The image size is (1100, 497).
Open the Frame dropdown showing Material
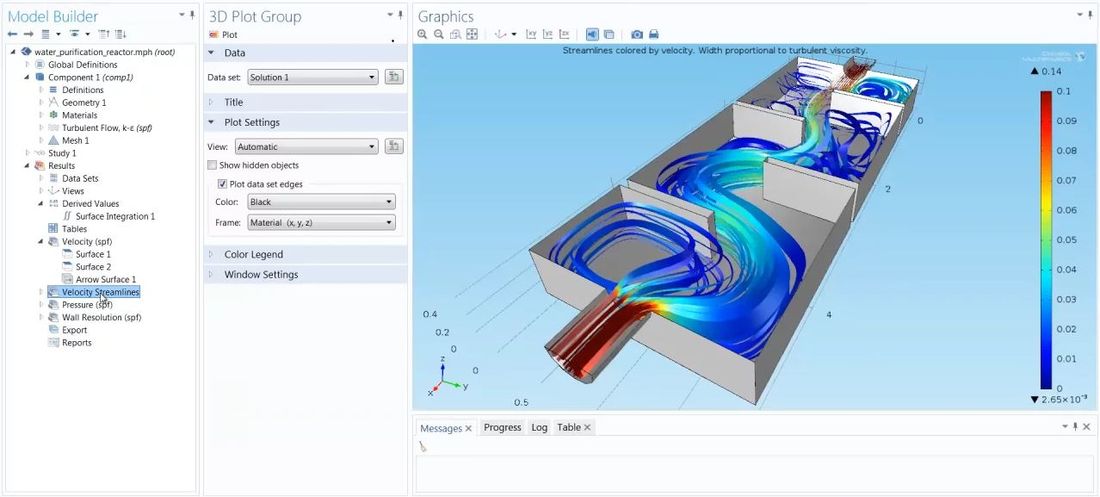[x=321, y=223]
